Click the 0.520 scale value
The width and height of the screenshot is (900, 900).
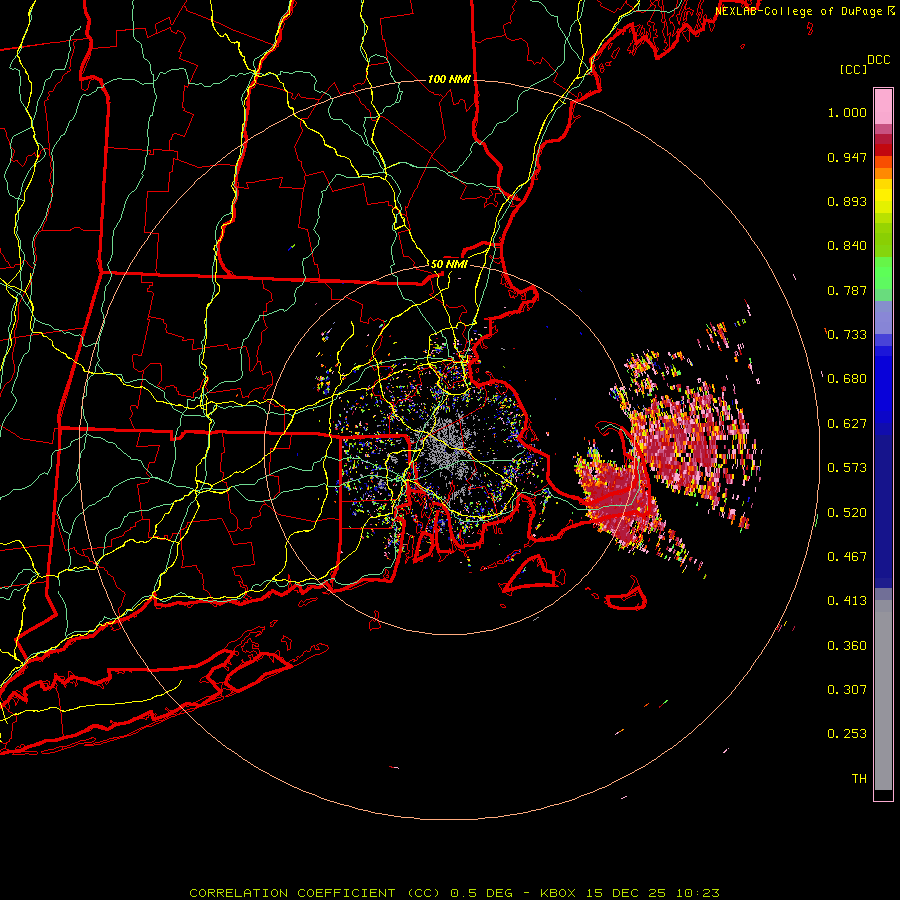click(x=847, y=513)
